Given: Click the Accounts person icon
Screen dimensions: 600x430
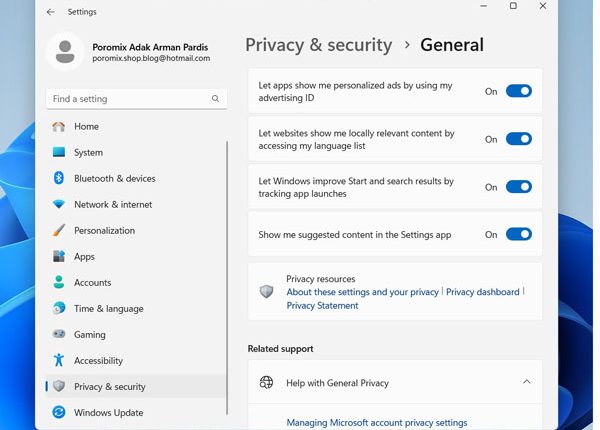Looking at the screenshot, I should pyautogui.click(x=59, y=282).
